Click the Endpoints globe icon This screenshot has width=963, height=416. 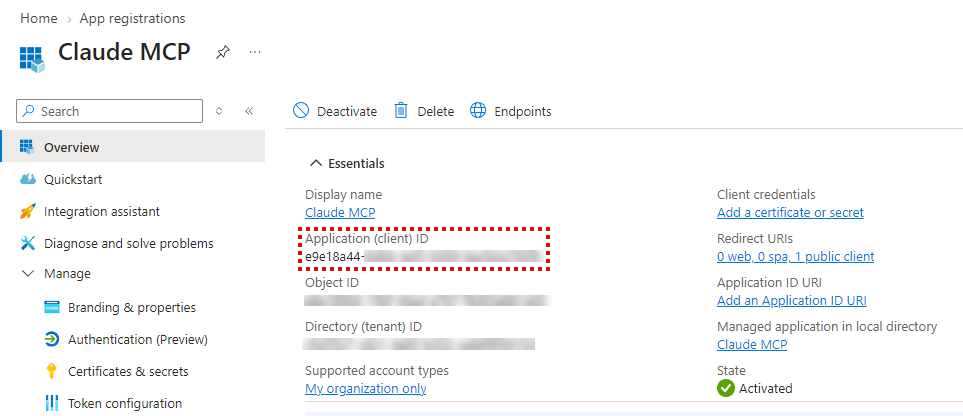(x=478, y=111)
